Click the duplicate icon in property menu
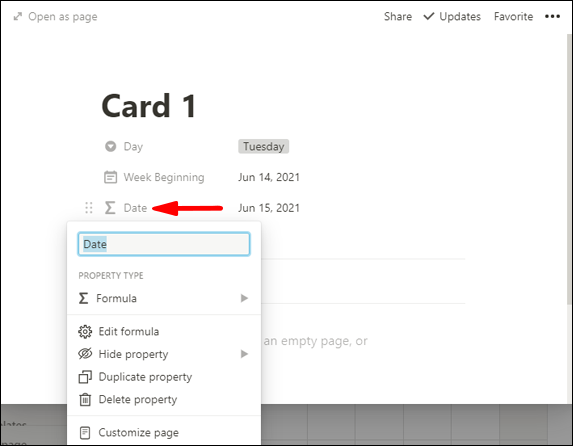The width and height of the screenshot is (573, 446). (85, 377)
